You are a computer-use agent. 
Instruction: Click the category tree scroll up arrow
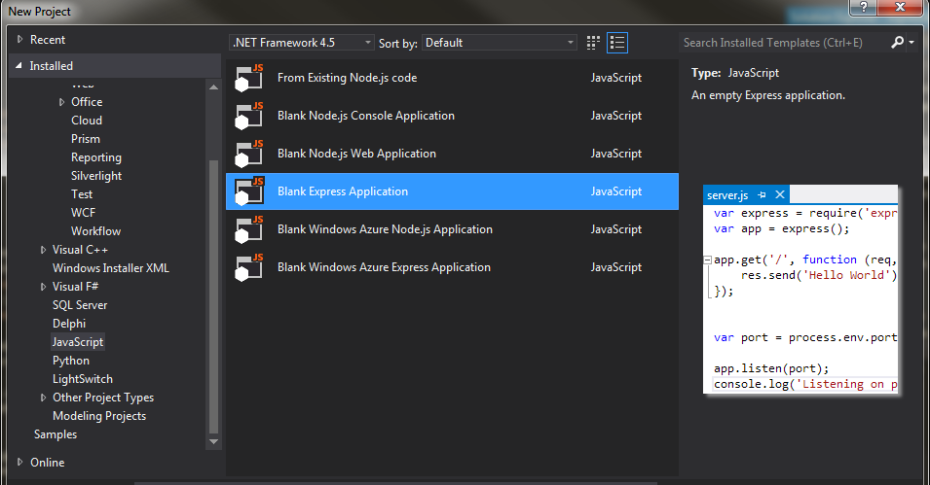click(214, 87)
